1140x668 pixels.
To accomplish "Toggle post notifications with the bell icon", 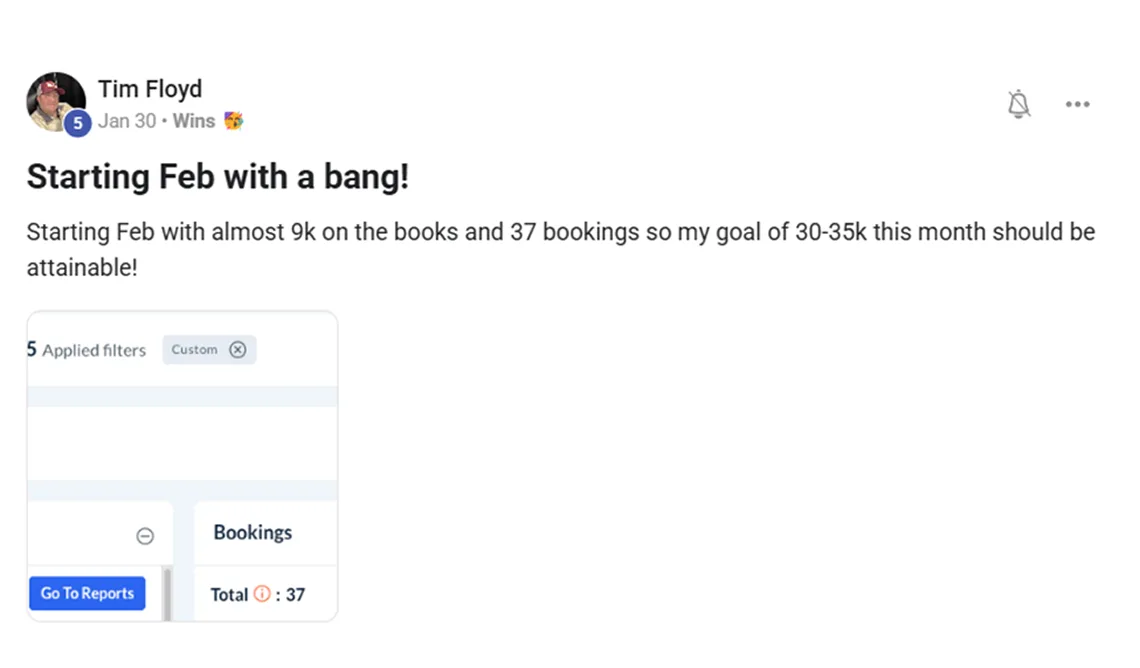I will (x=1018, y=104).
